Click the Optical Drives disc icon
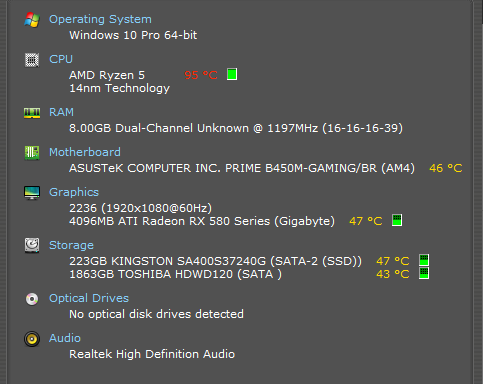The height and width of the screenshot is (384, 483). click(32, 299)
